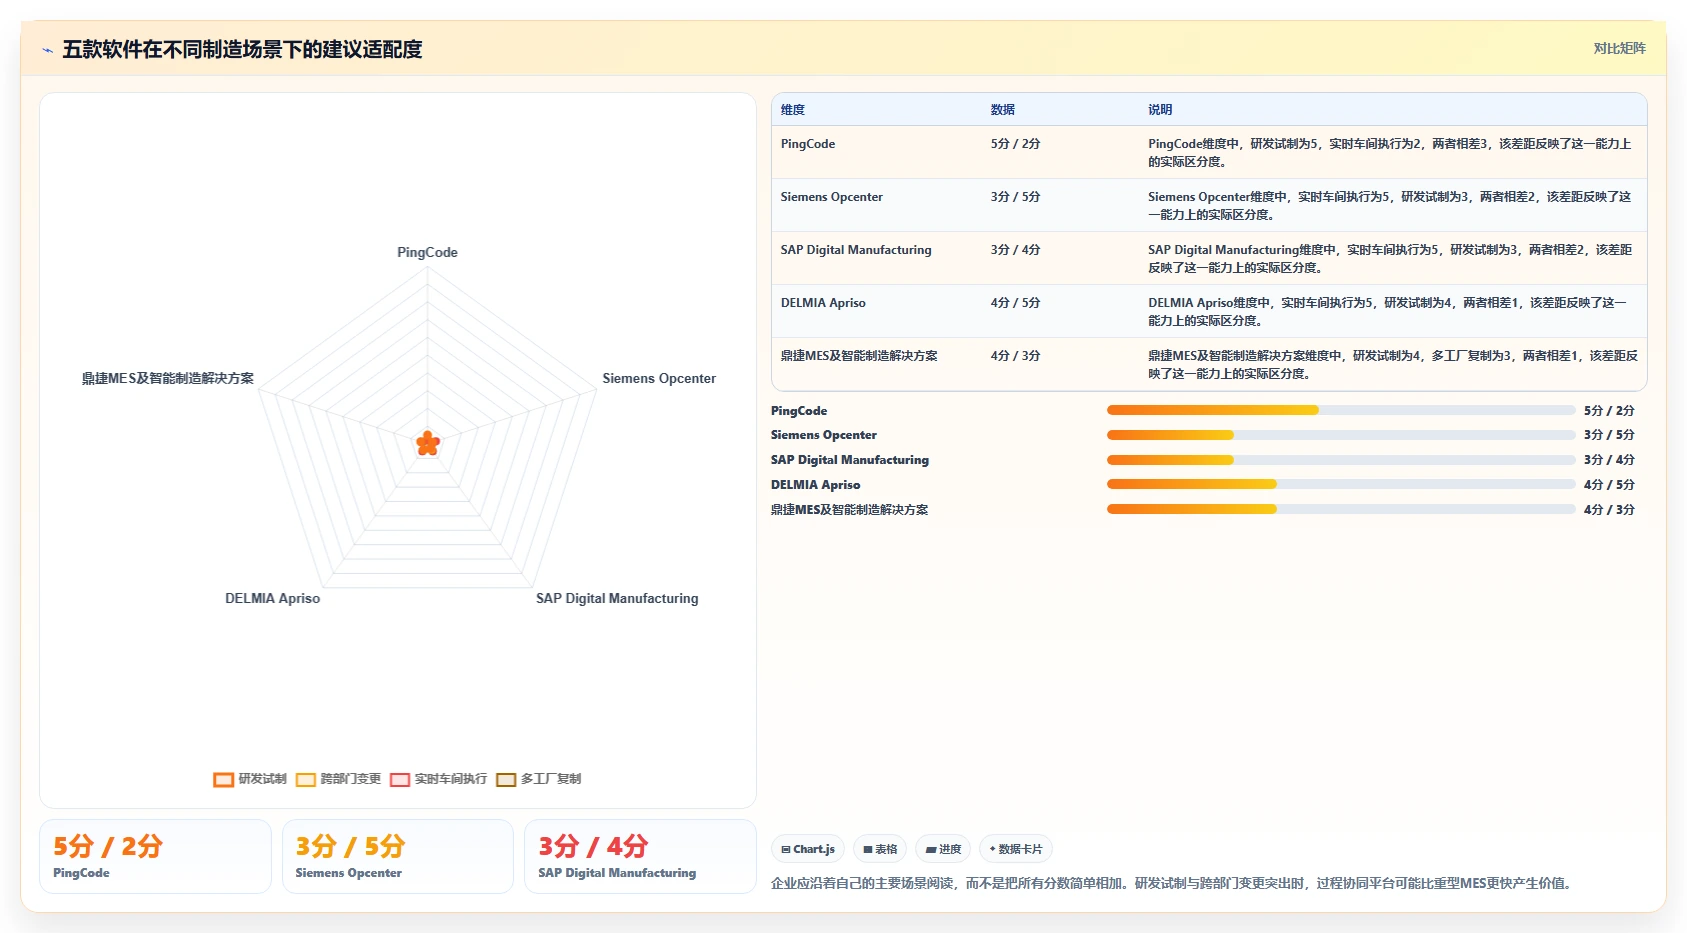Select the 表格 chip
The width and height of the screenshot is (1687, 933).
(x=880, y=849)
